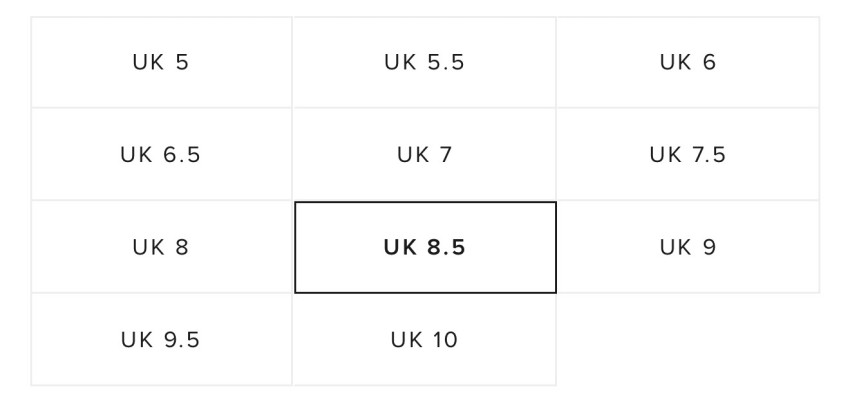Set the shoe size to UK 9.5

(x=161, y=340)
